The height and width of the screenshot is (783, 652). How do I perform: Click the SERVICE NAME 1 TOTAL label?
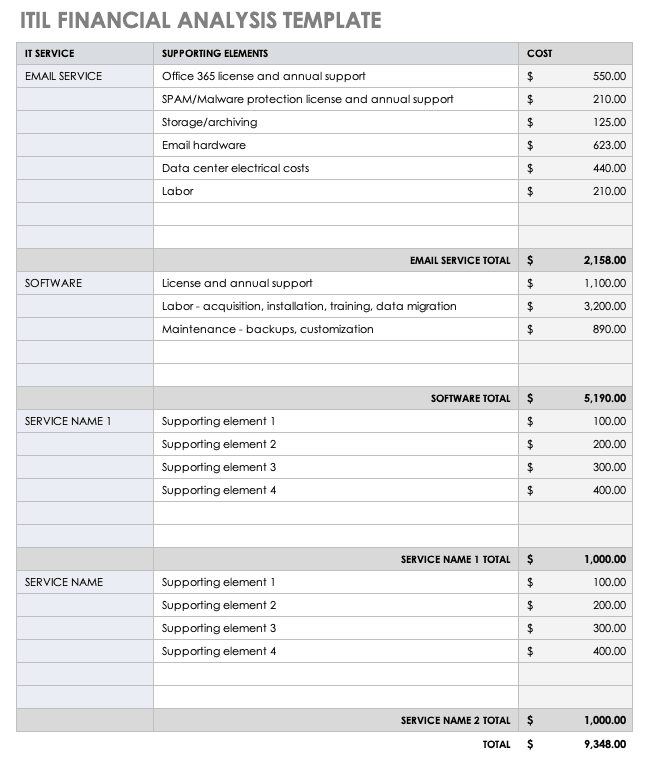pos(455,560)
